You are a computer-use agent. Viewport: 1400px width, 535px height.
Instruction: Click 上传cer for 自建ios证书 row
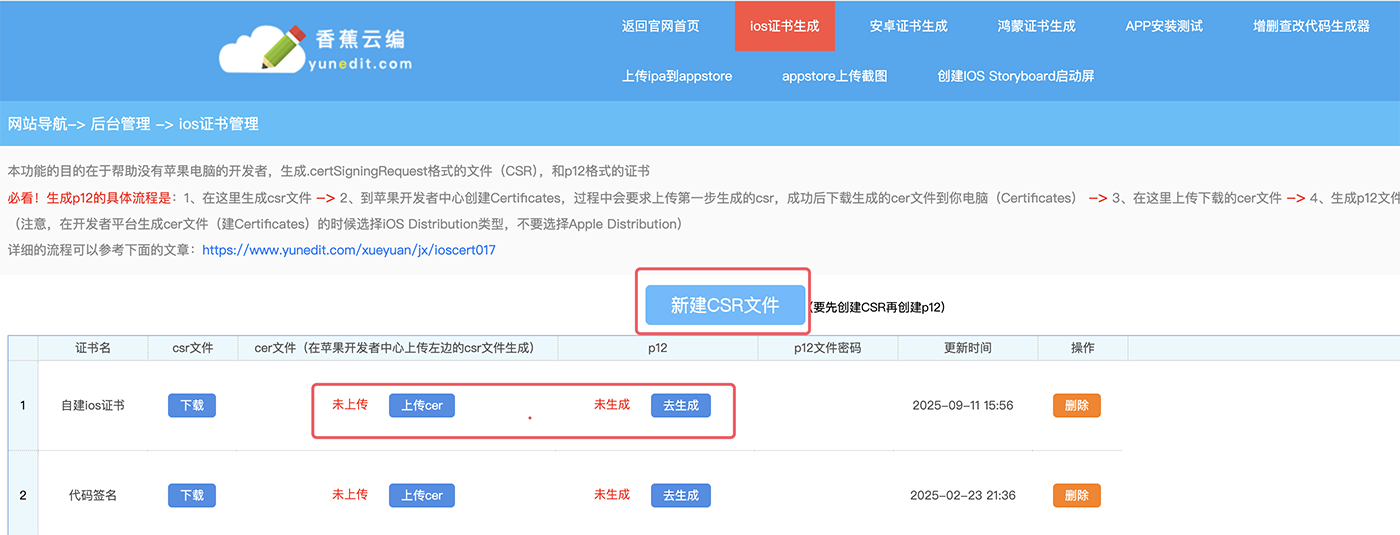(421, 405)
